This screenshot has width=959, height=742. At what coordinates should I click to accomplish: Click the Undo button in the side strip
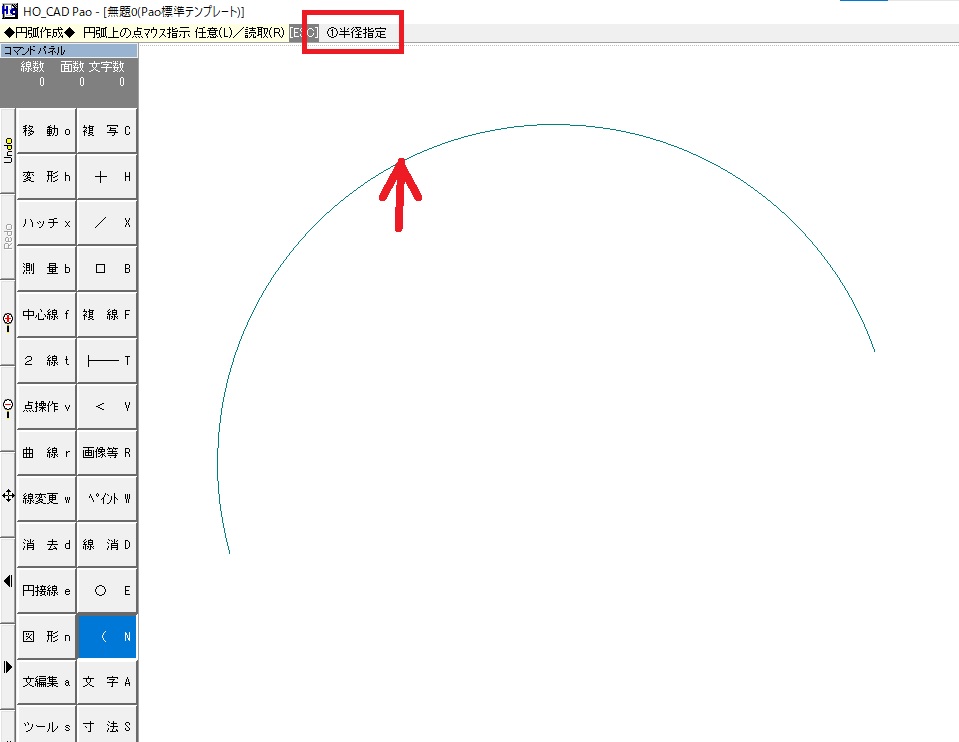pyautogui.click(x=8, y=149)
